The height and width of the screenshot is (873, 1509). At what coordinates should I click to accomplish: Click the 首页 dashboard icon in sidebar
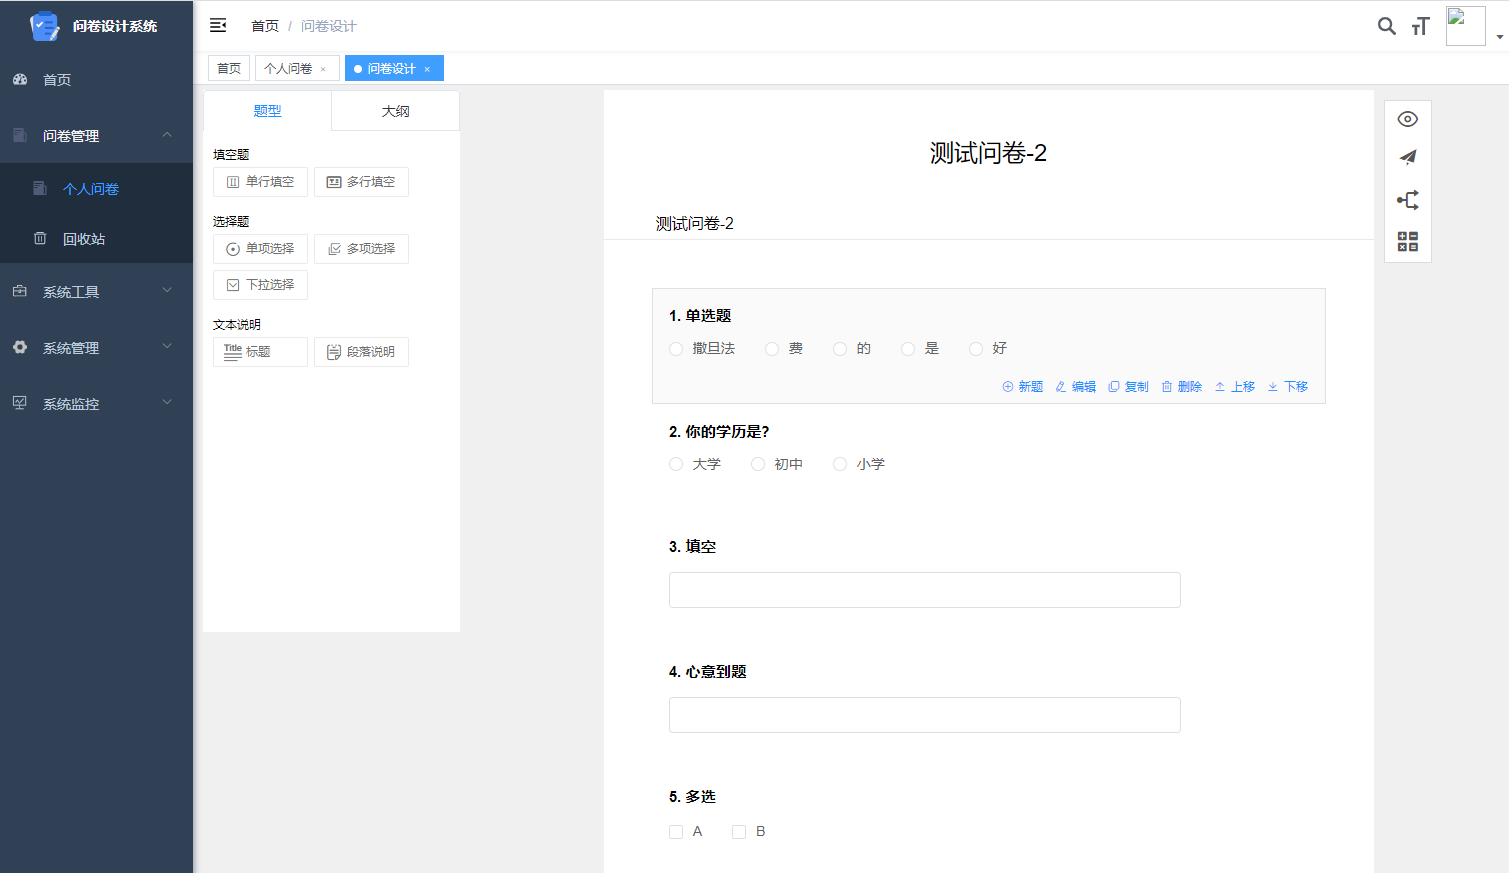(x=20, y=79)
